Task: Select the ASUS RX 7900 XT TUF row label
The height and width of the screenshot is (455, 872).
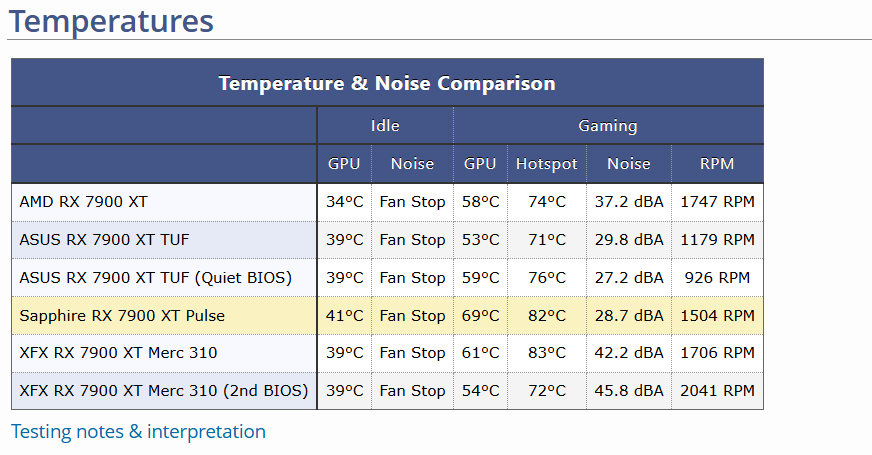Action: (104, 240)
